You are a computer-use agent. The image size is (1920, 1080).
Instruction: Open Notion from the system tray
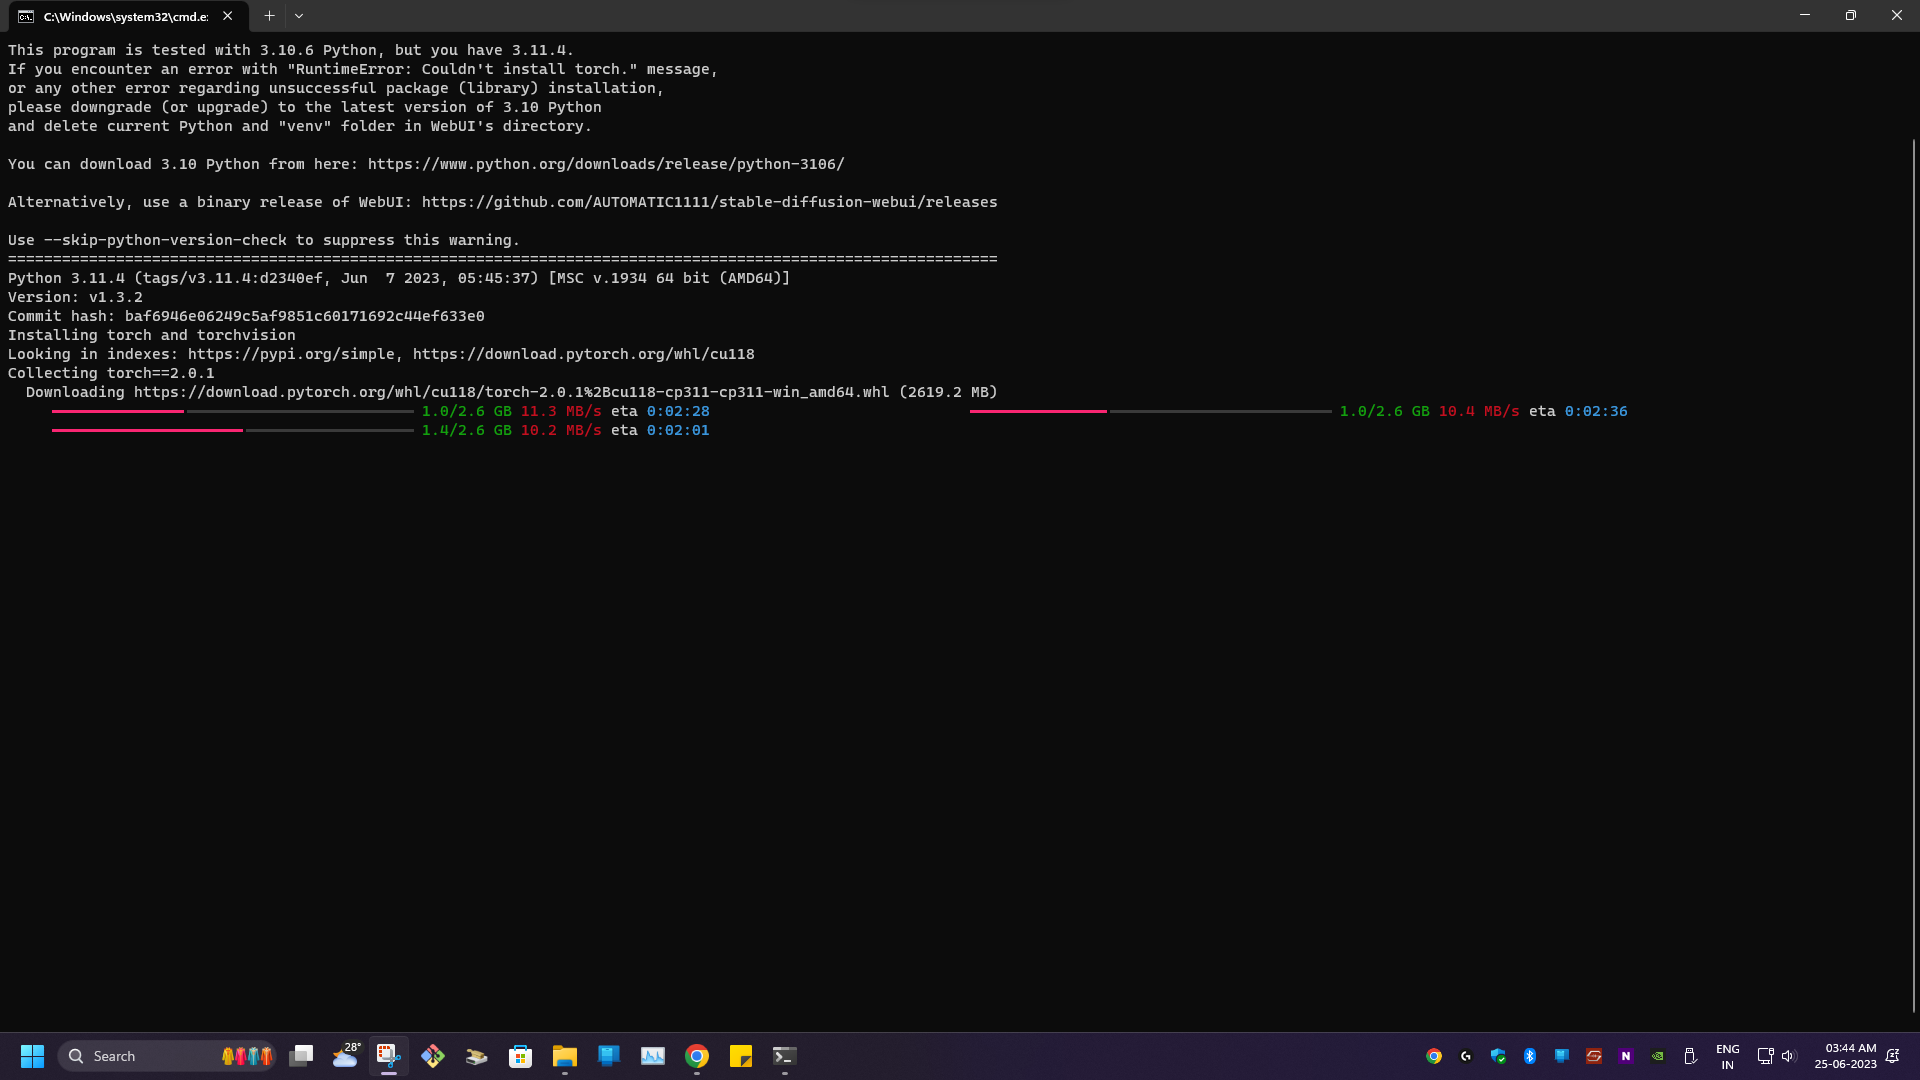[1626, 1056]
